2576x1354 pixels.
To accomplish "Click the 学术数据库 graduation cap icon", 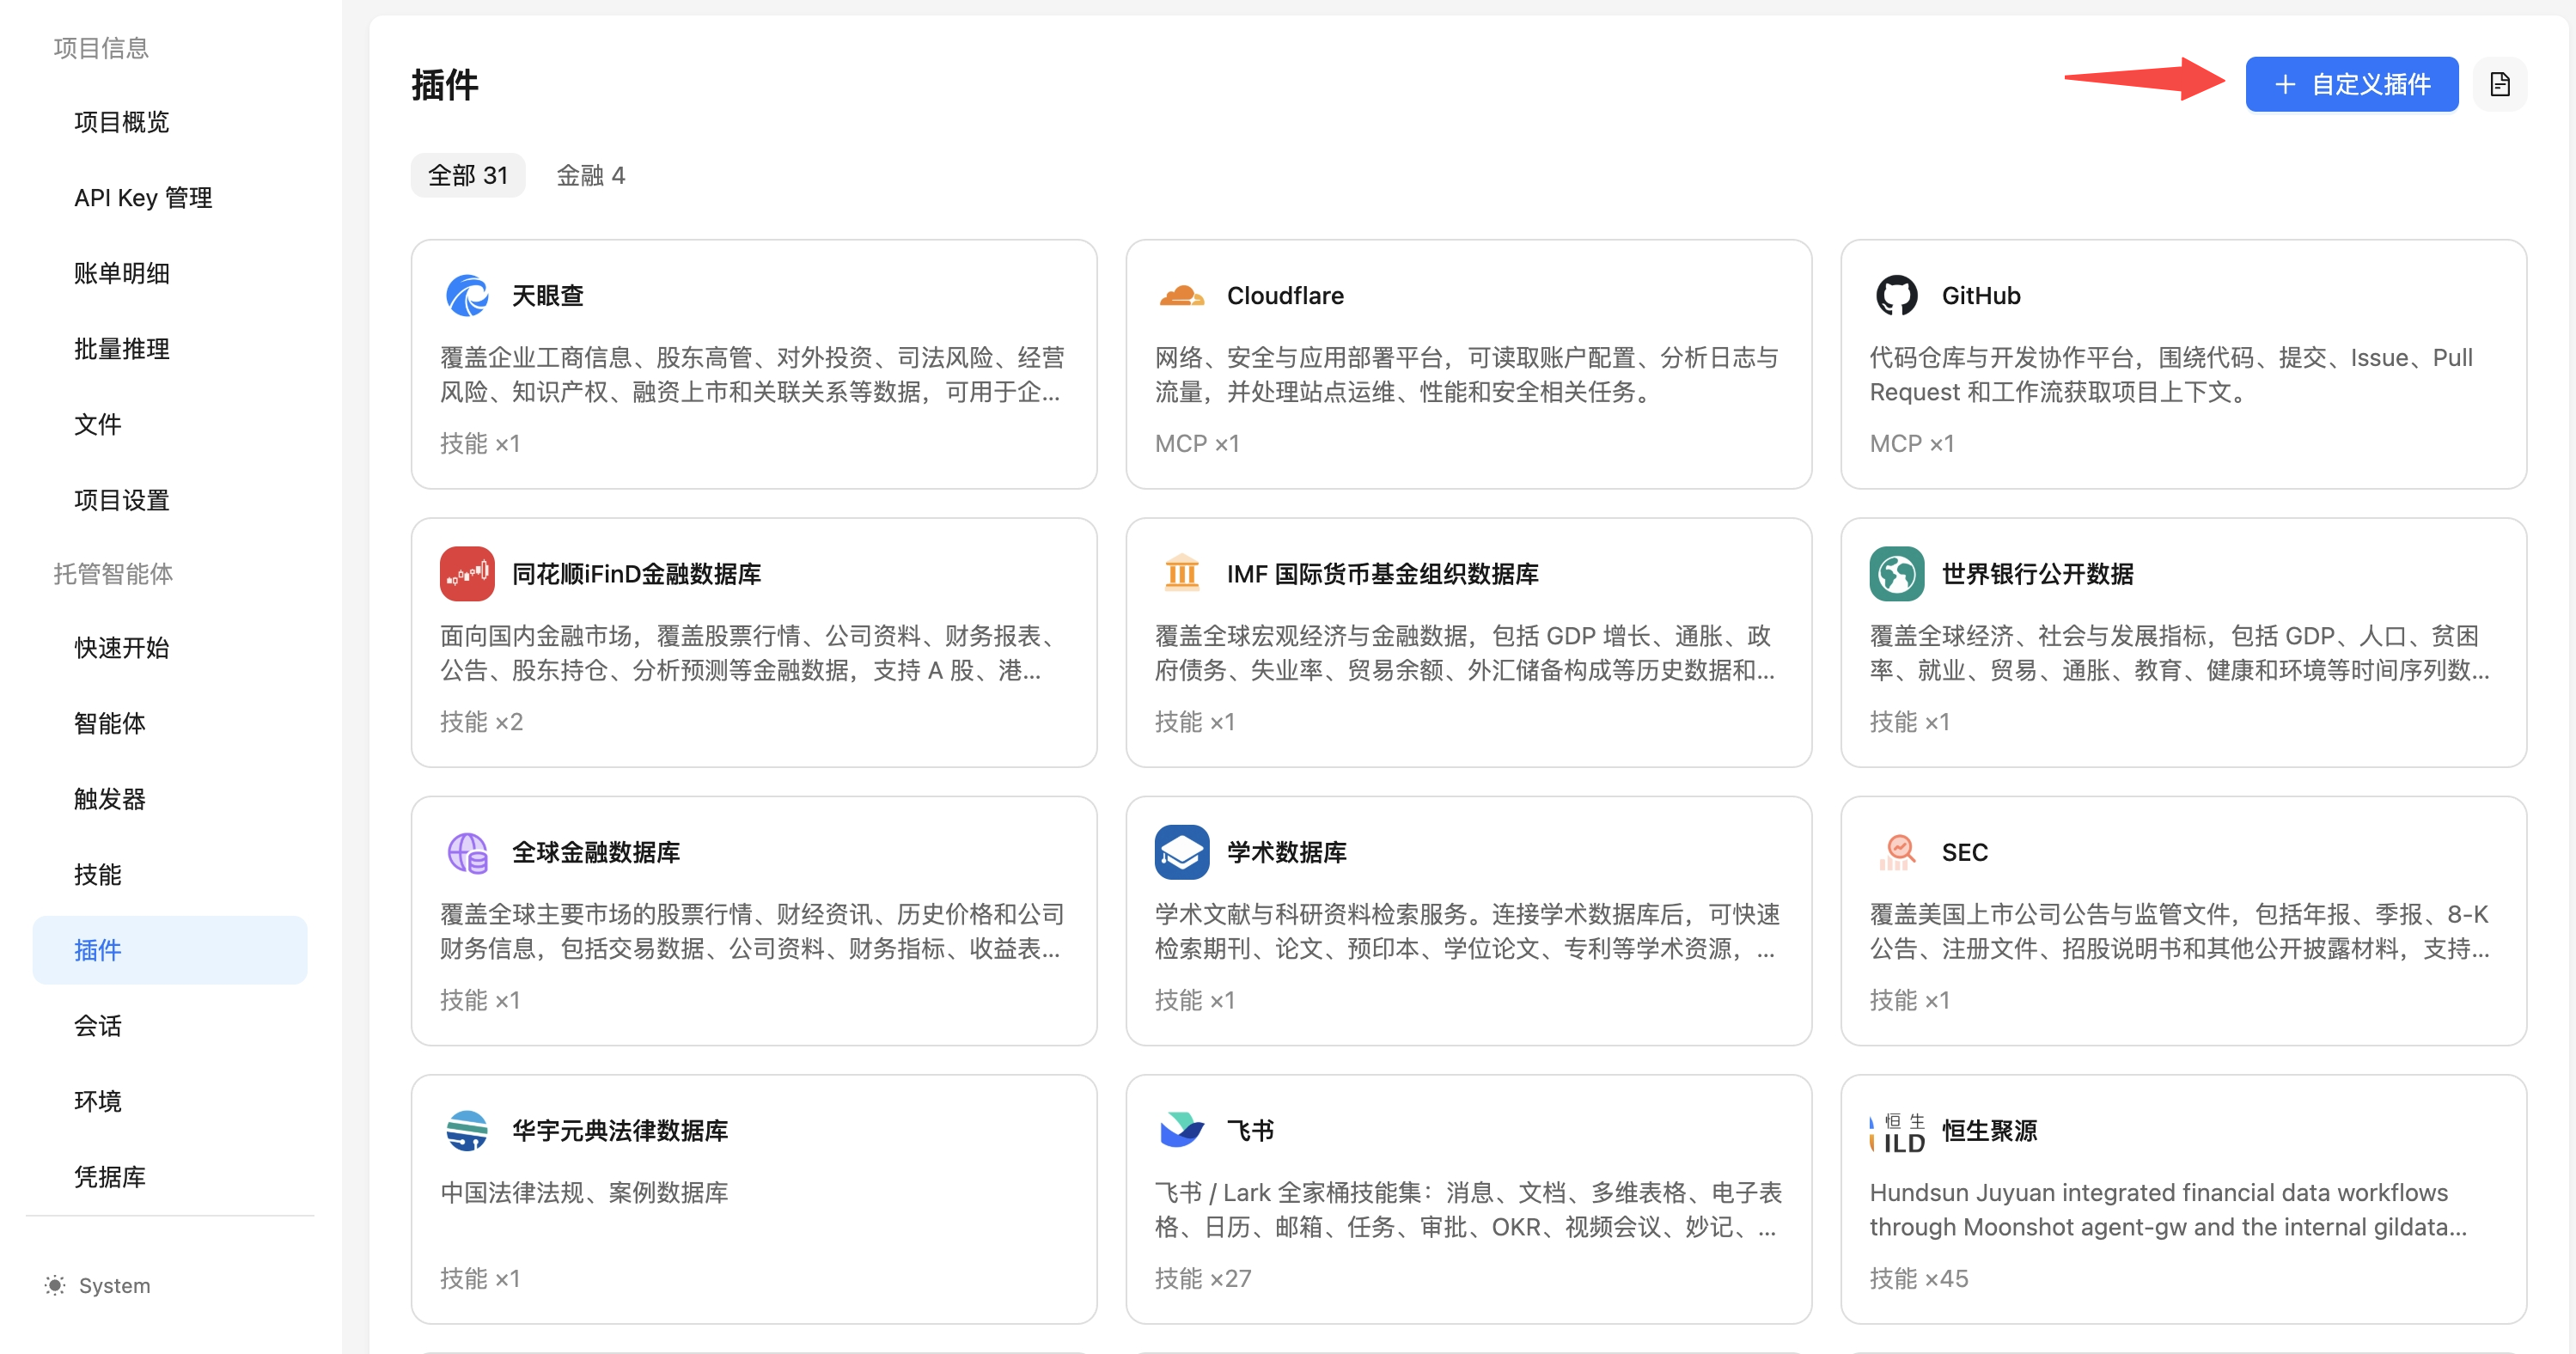I will [1182, 853].
